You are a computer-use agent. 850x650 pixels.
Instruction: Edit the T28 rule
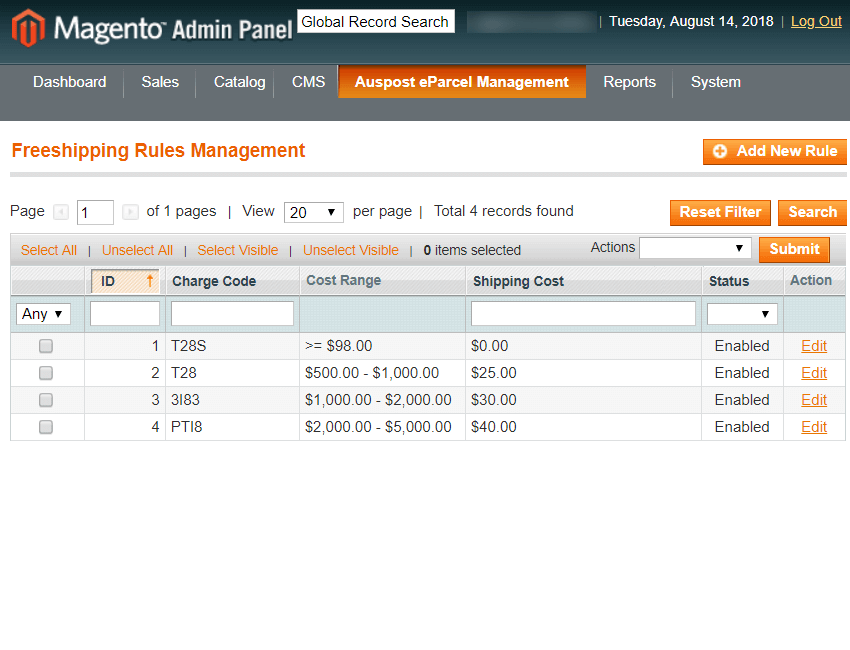pos(814,373)
